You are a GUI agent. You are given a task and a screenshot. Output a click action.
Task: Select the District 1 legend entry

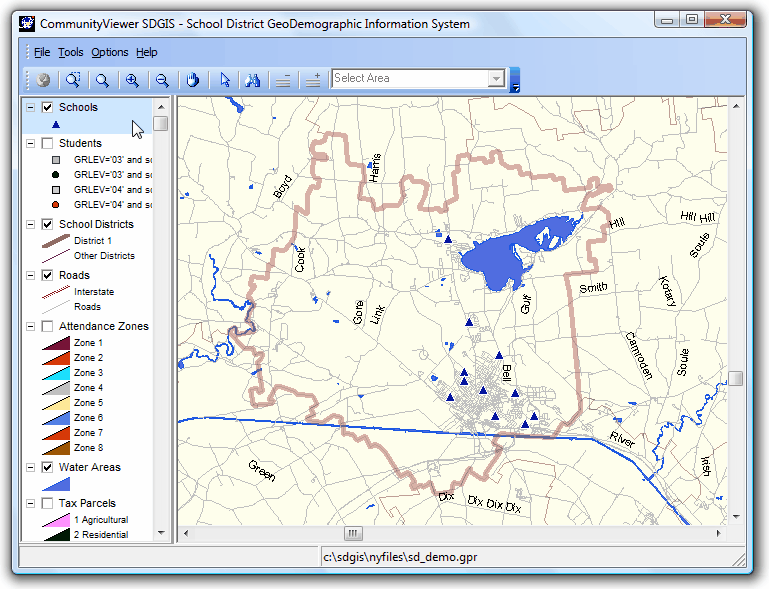point(93,241)
